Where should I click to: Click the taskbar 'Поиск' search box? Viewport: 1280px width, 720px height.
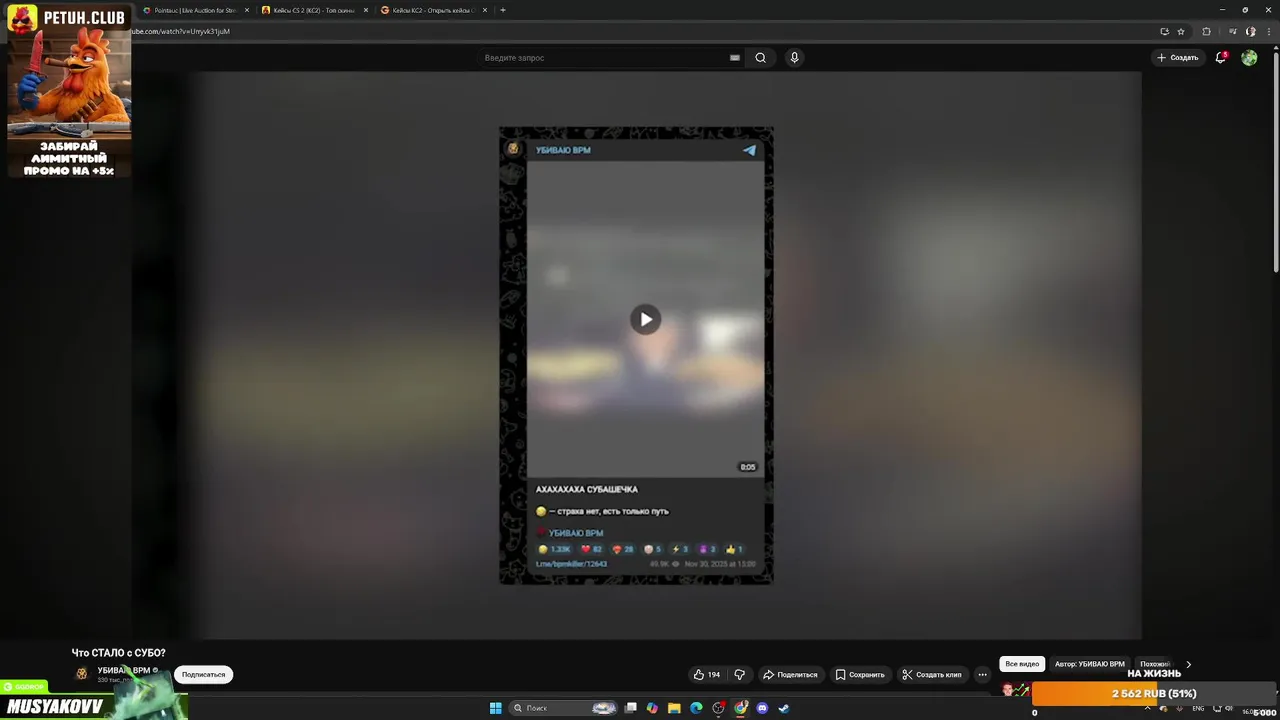point(563,708)
